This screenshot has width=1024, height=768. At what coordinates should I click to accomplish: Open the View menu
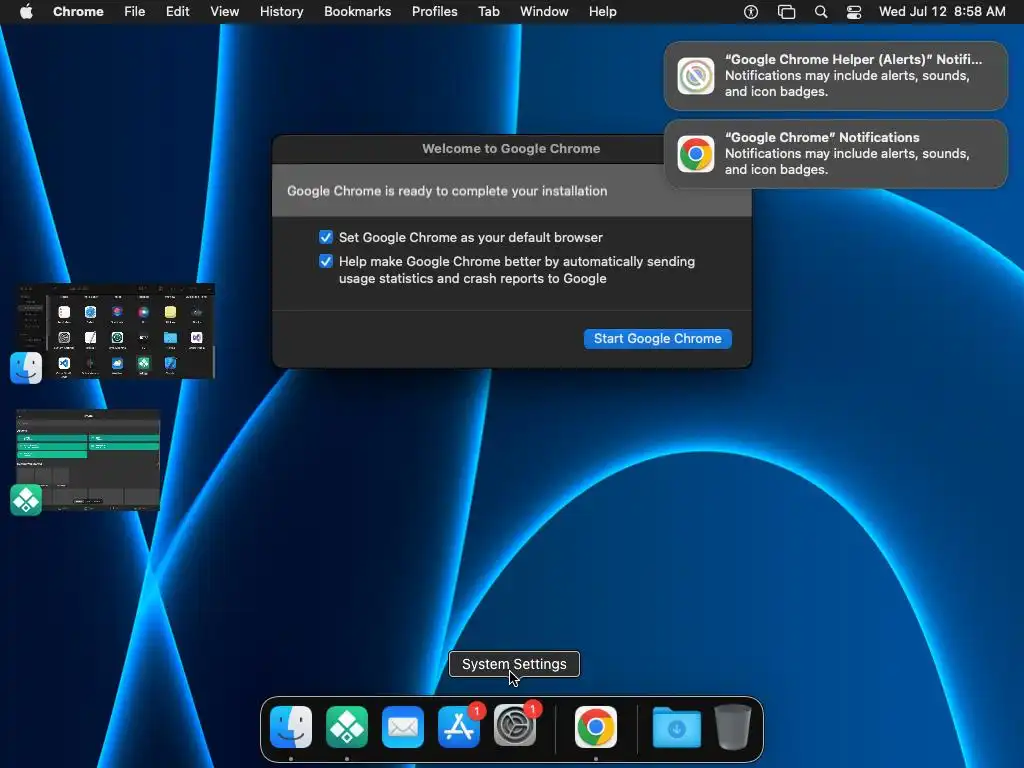coord(224,12)
